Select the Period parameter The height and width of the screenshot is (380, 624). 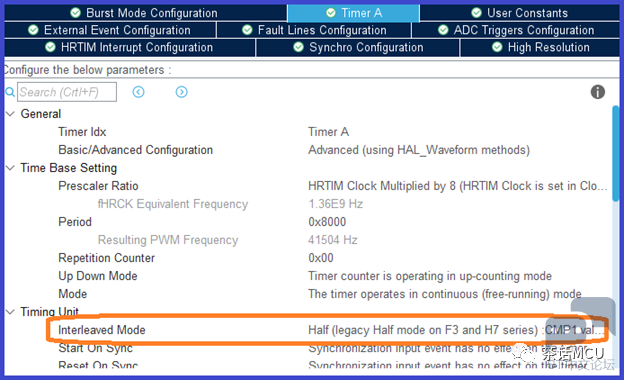pos(75,222)
